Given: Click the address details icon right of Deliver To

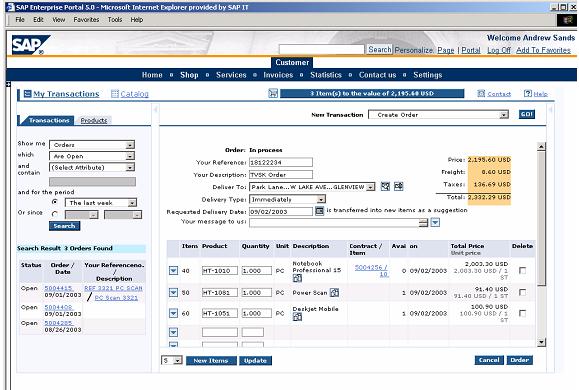Looking at the screenshot, I should tap(398, 186).
